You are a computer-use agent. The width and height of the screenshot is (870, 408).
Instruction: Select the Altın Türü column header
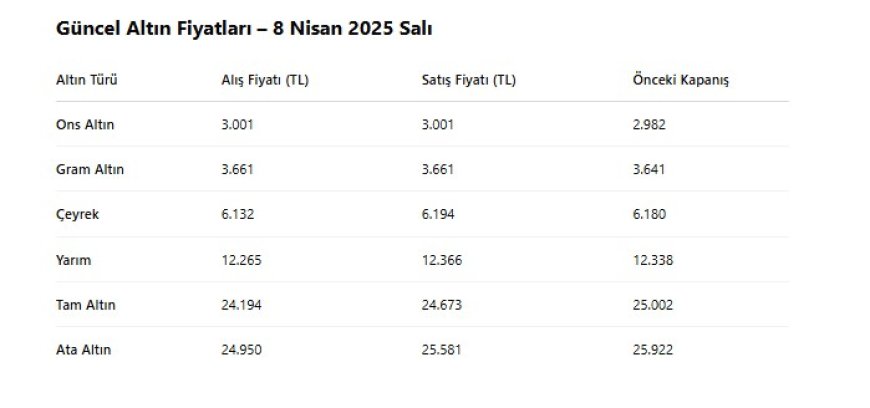pyautogui.click(x=87, y=80)
